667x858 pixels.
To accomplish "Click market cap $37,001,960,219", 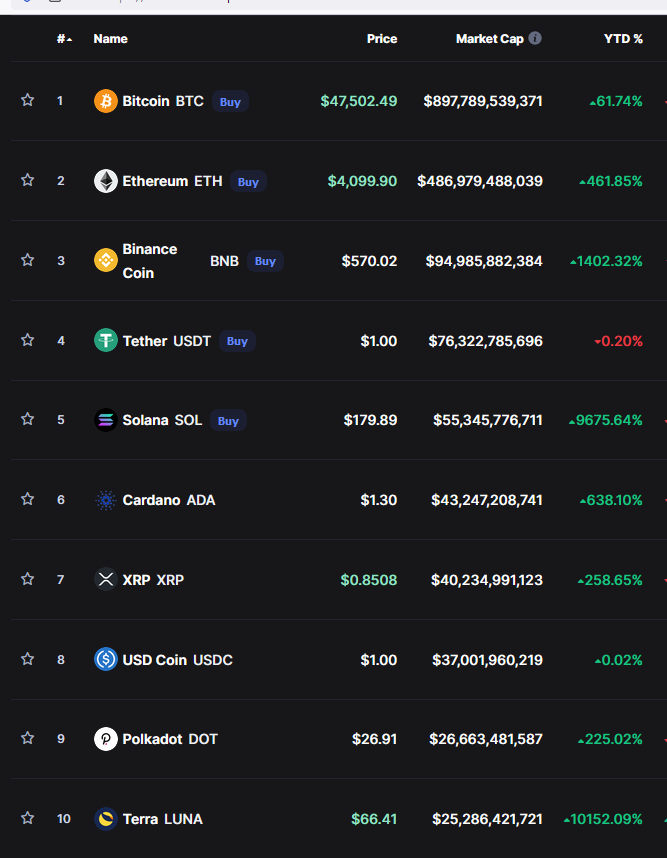I will [x=488, y=660].
